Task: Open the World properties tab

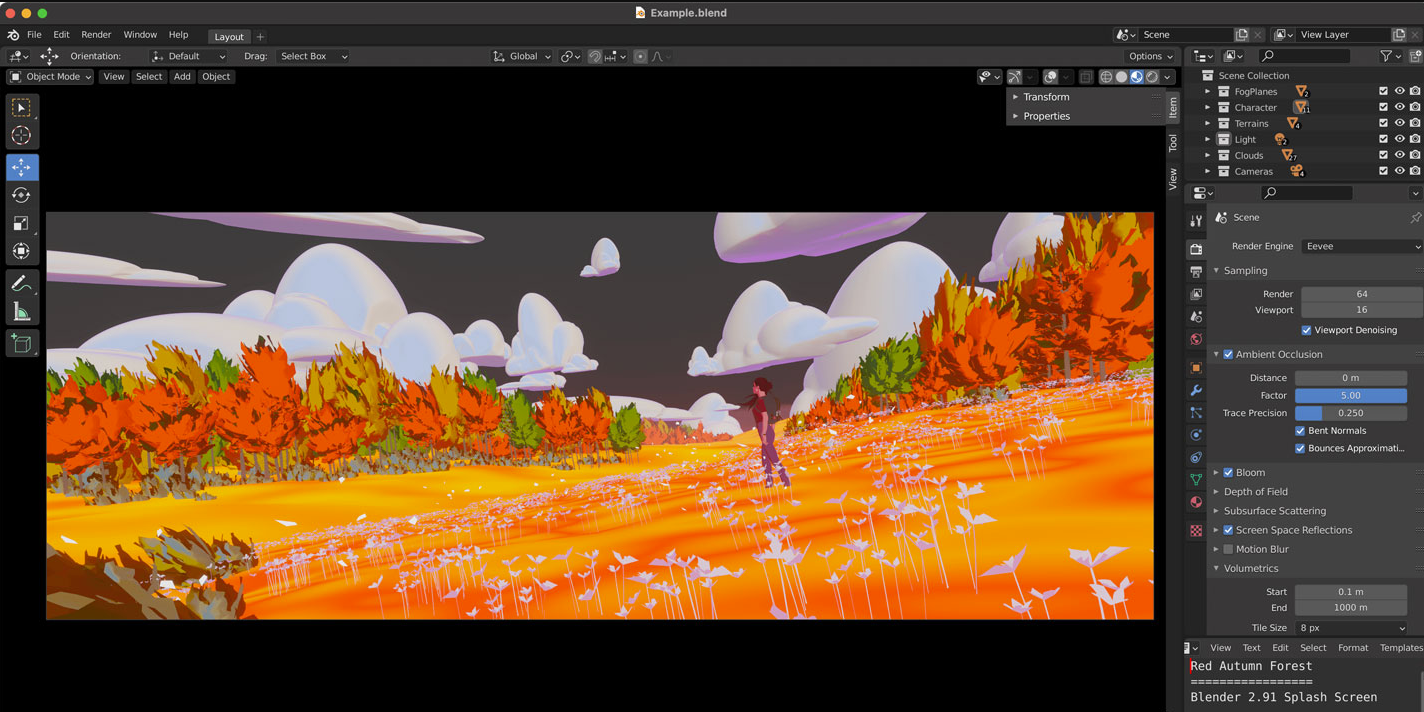Action: [1196, 339]
